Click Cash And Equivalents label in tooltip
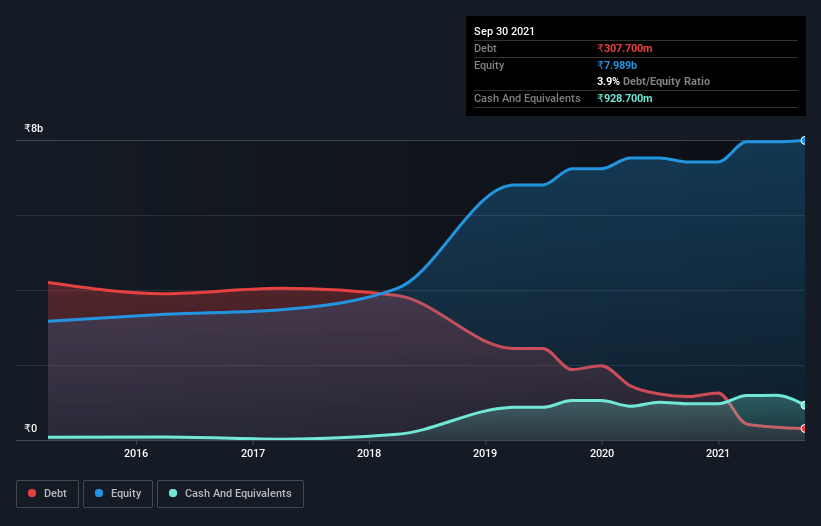This screenshot has width=821, height=526. (x=527, y=98)
